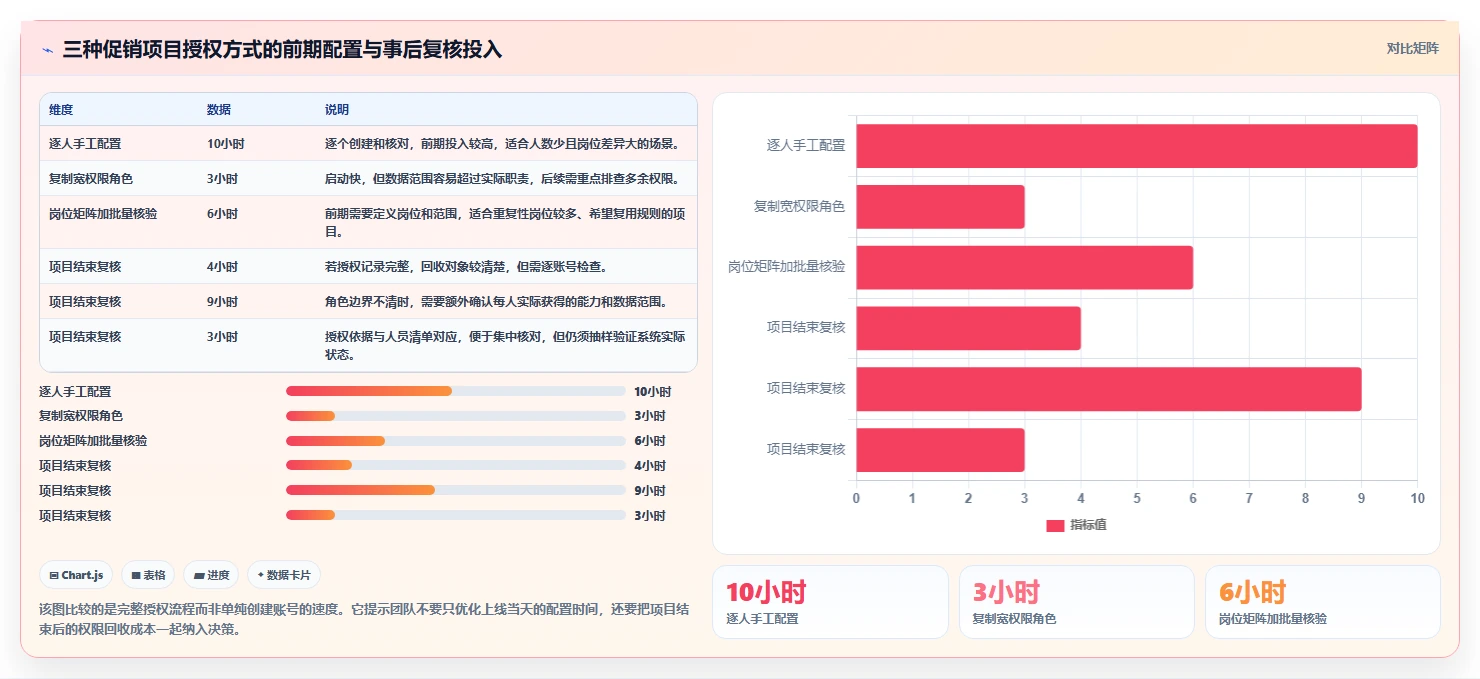Click the 指标值 legend swatch
The width and height of the screenshot is (1480, 679).
1055,525
